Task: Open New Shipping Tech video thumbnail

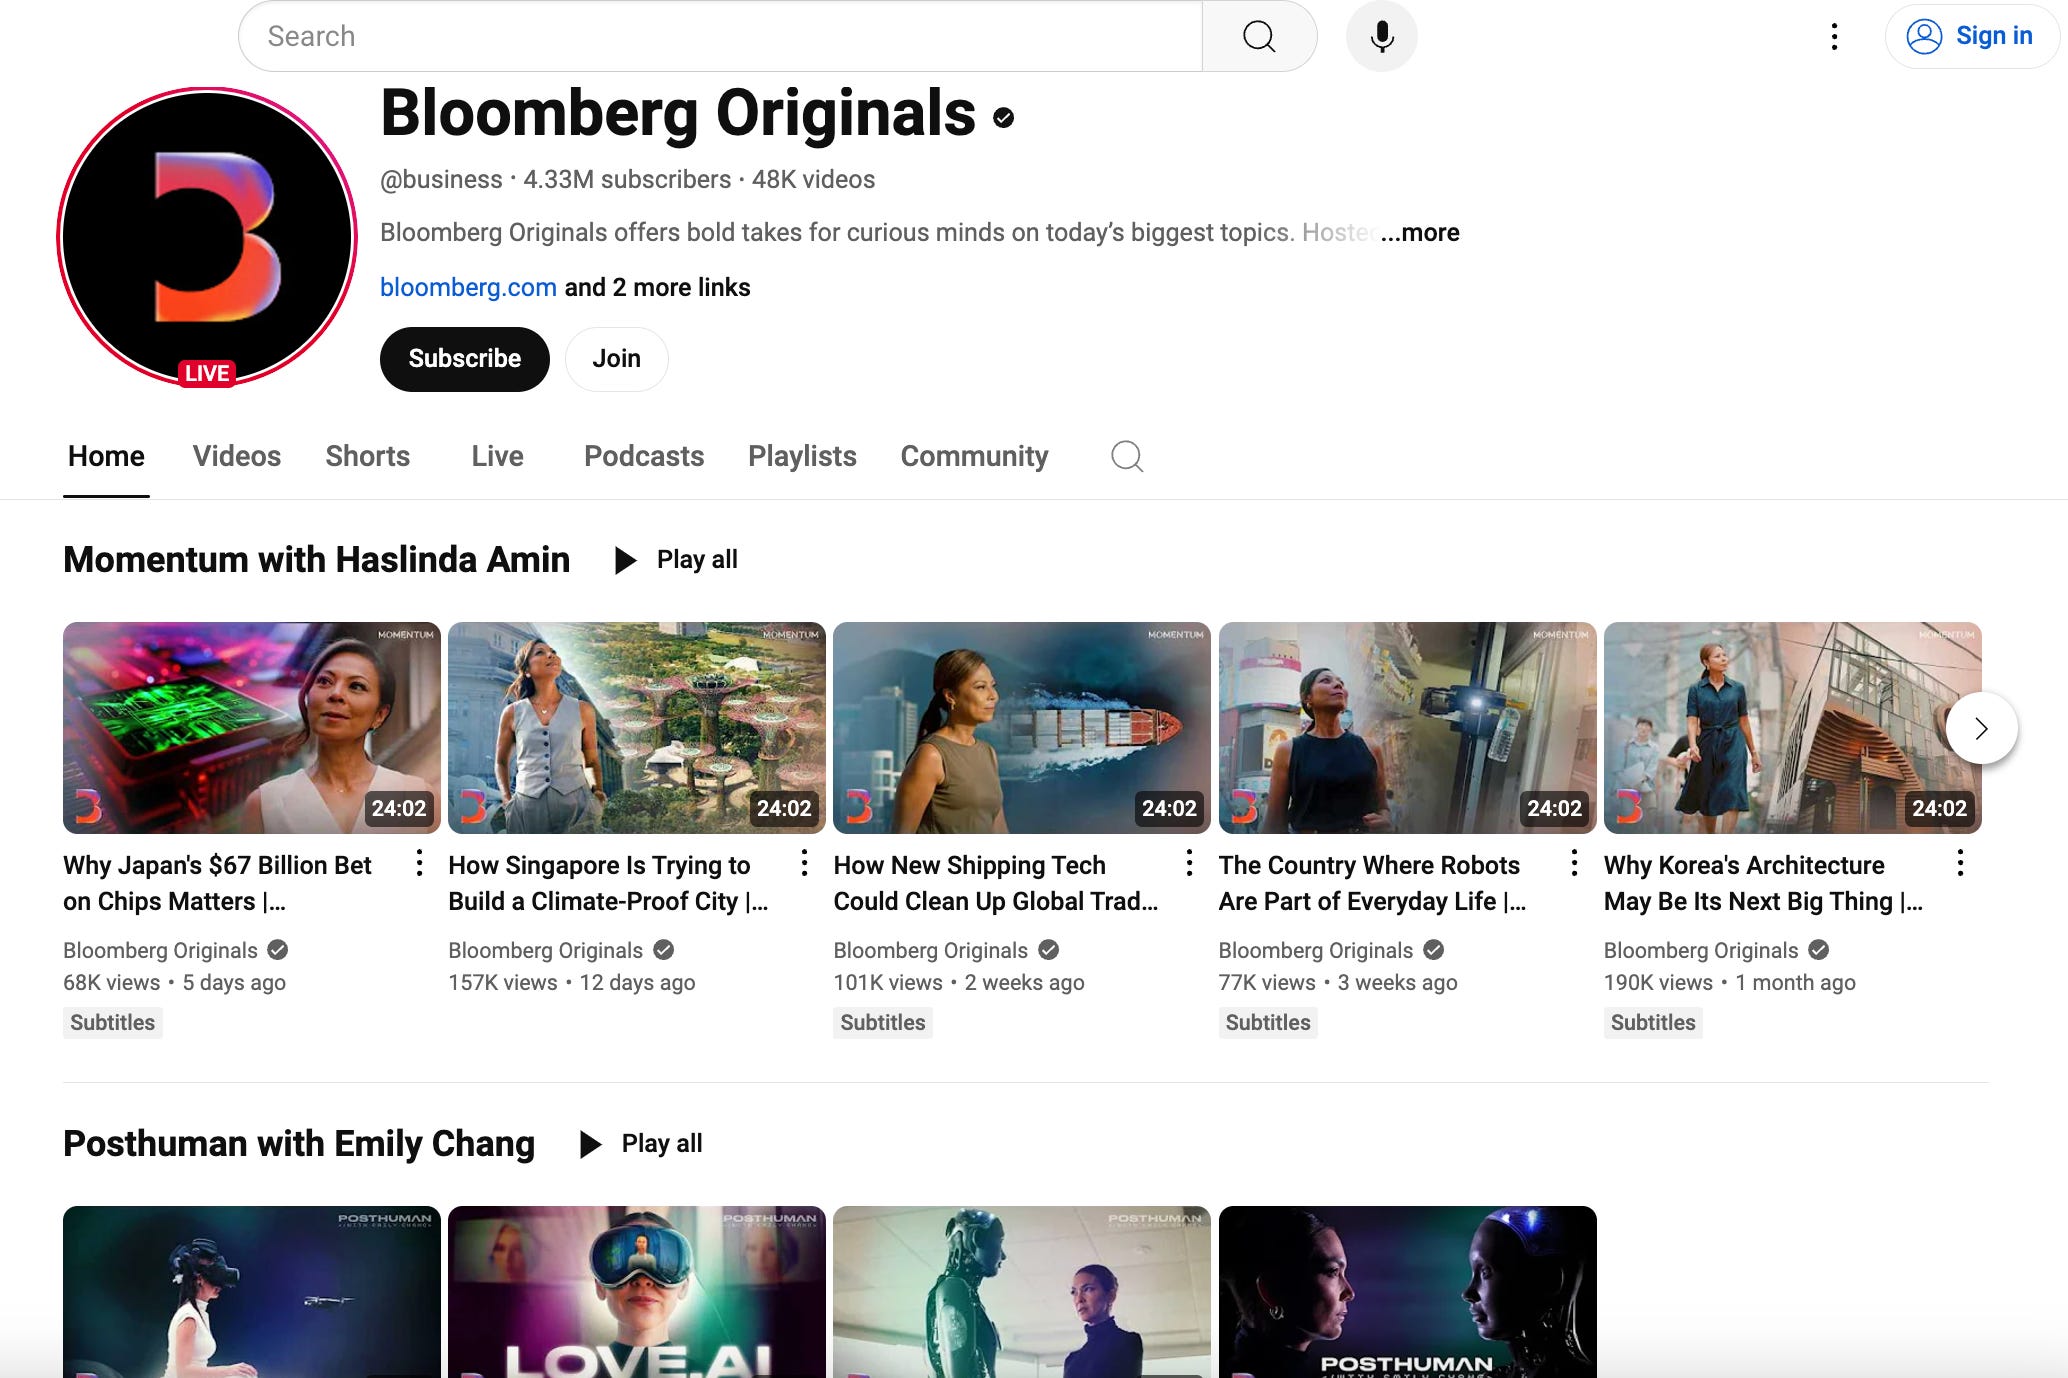Action: tap(1022, 728)
